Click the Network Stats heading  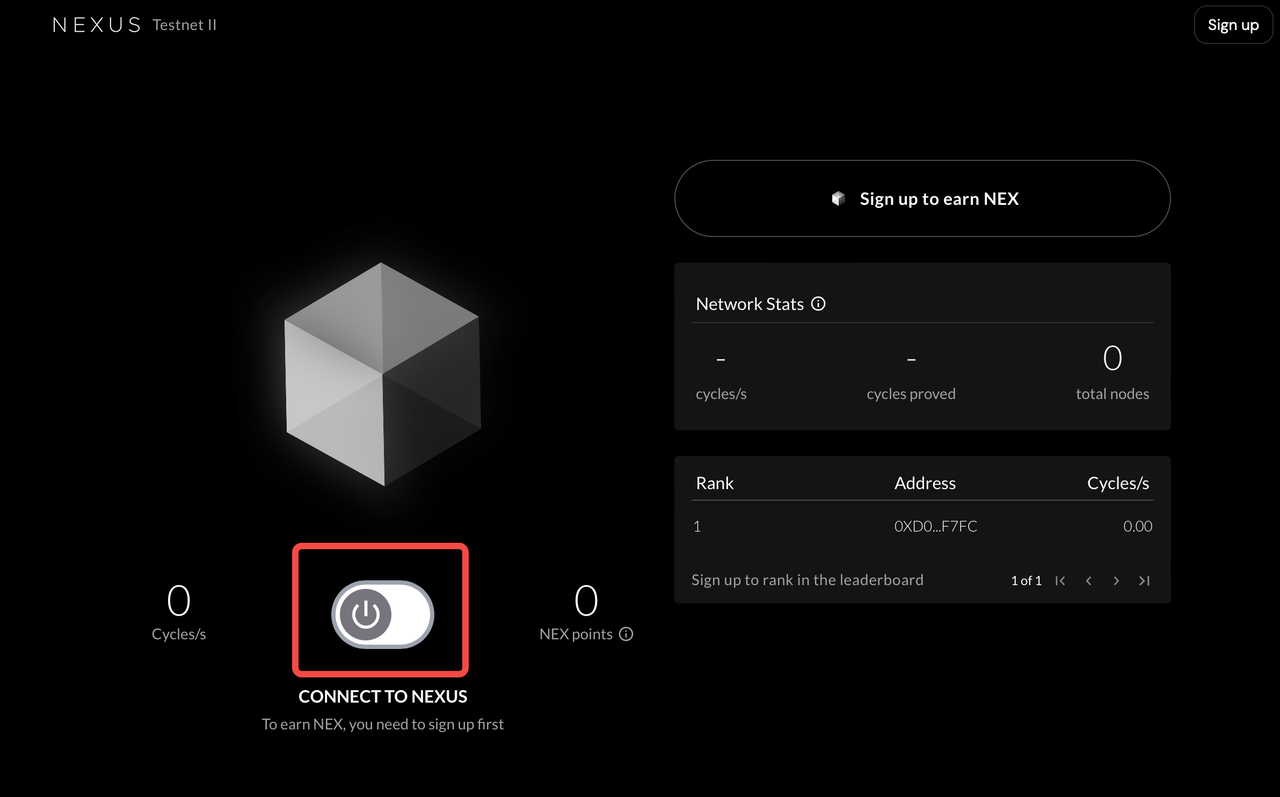coord(750,304)
